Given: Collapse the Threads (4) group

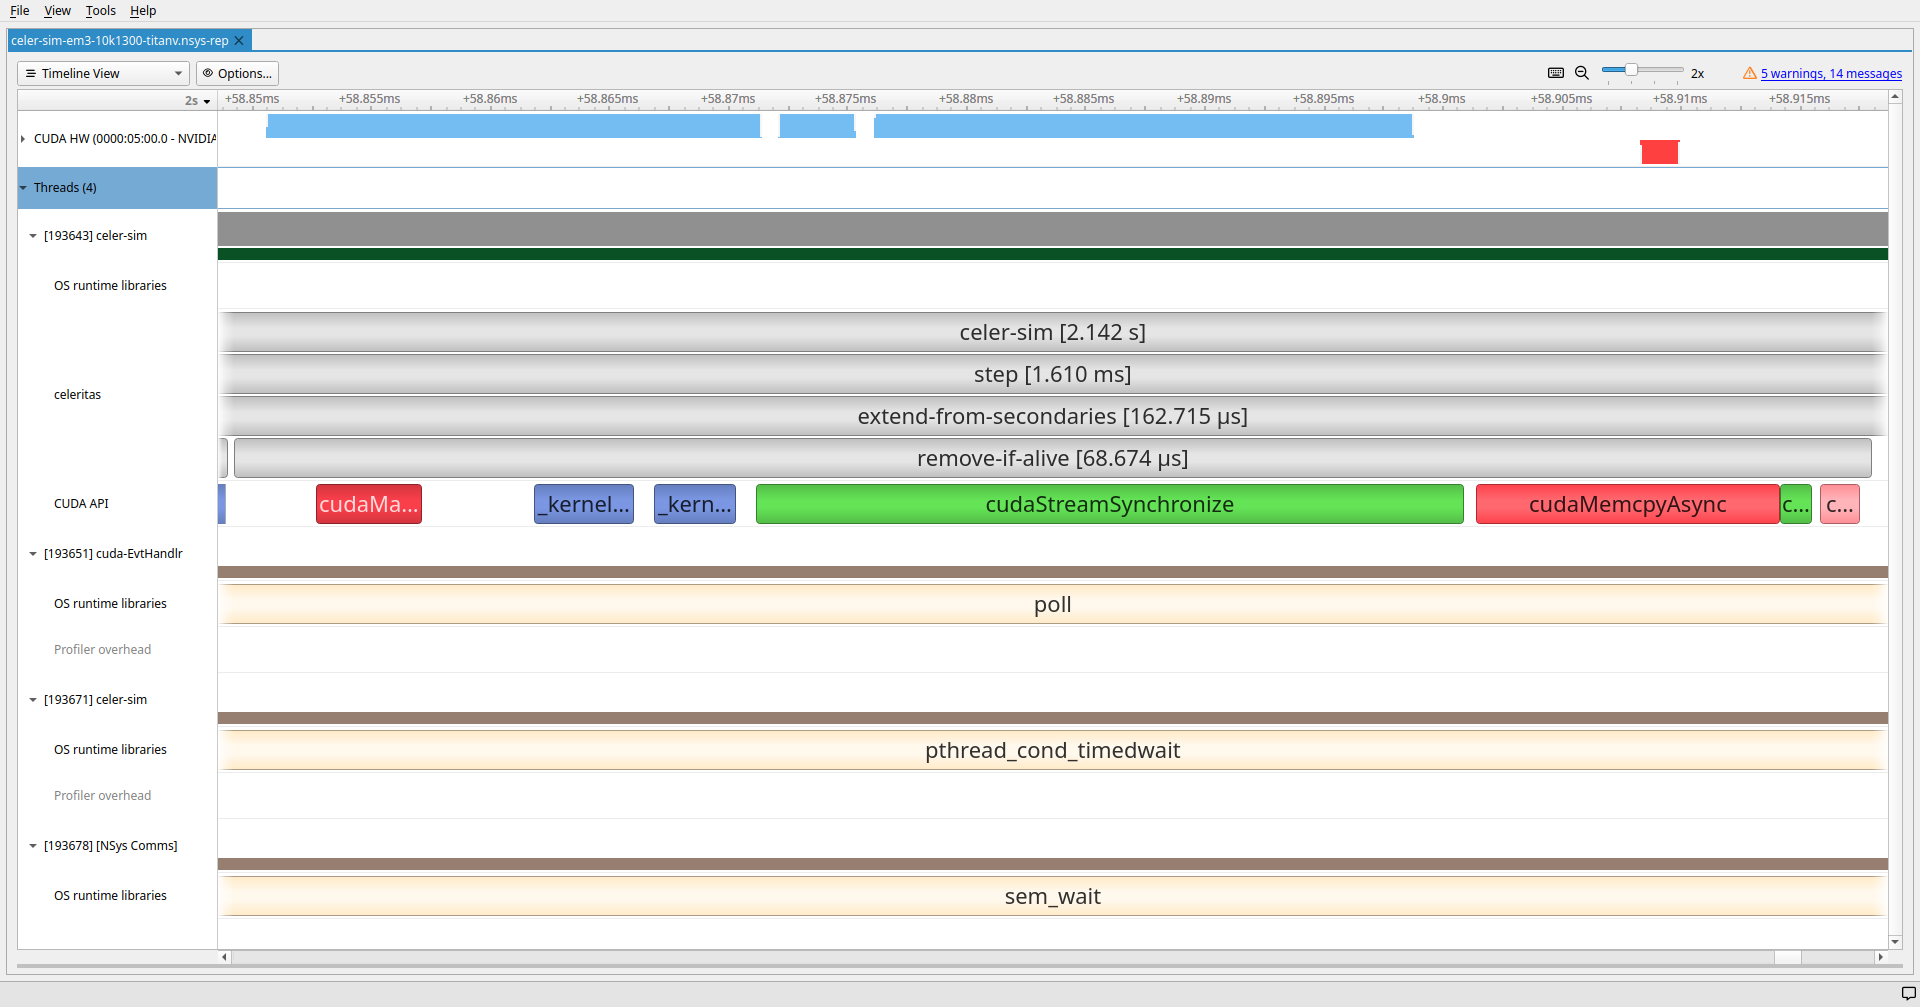Looking at the screenshot, I should click(x=23, y=188).
